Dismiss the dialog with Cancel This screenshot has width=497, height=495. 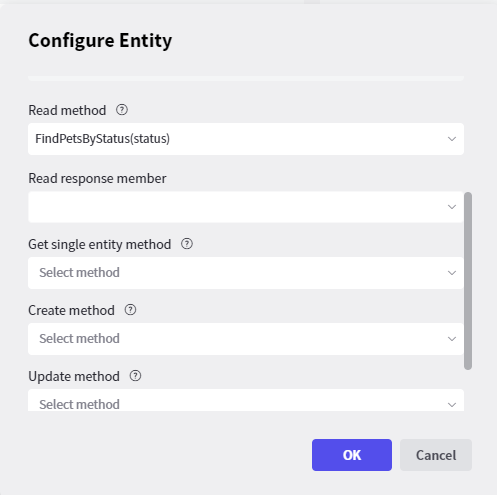click(436, 455)
